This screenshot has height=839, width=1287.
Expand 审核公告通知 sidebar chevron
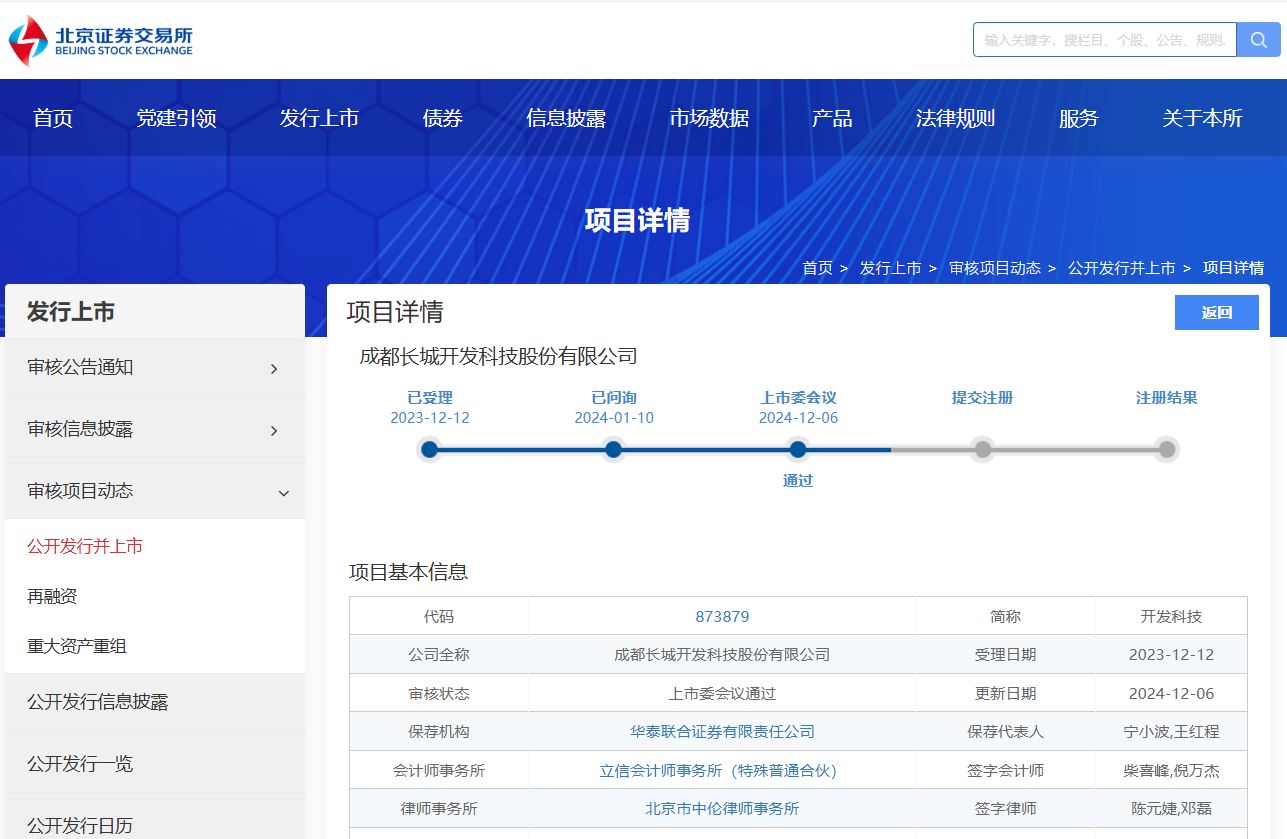tap(274, 369)
